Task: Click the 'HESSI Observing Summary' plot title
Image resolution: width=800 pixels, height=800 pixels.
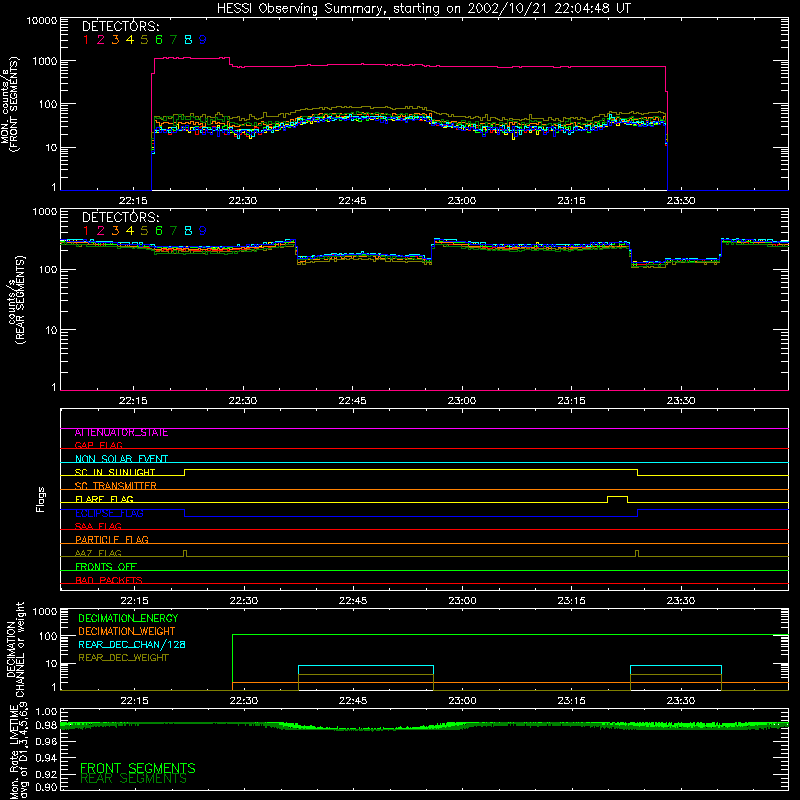Action: [x=423, y=8]
